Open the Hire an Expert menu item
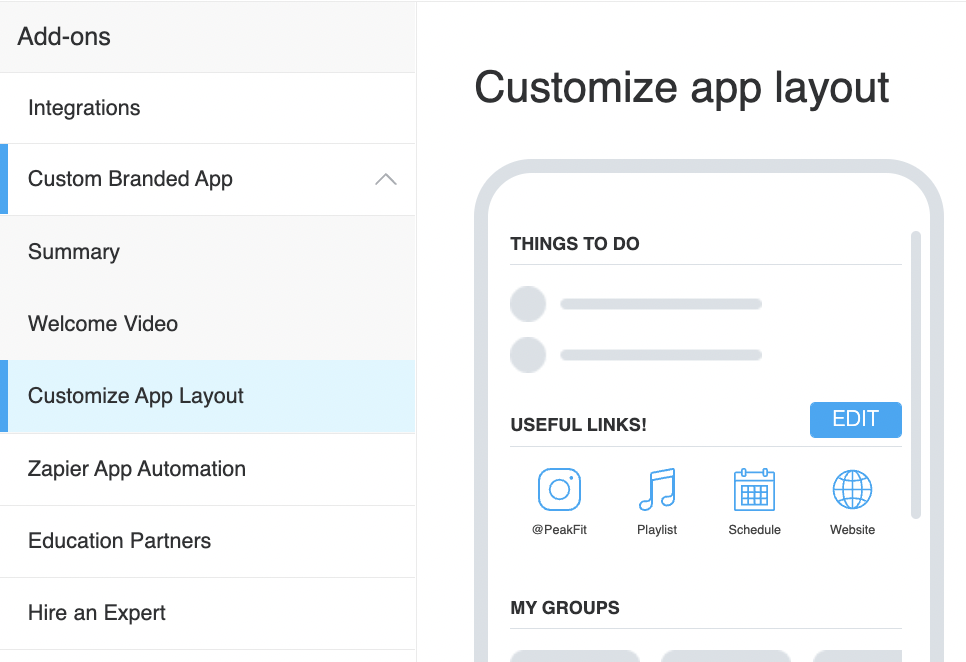This screenshot has height=662, width=966. [x=208, y=613]
